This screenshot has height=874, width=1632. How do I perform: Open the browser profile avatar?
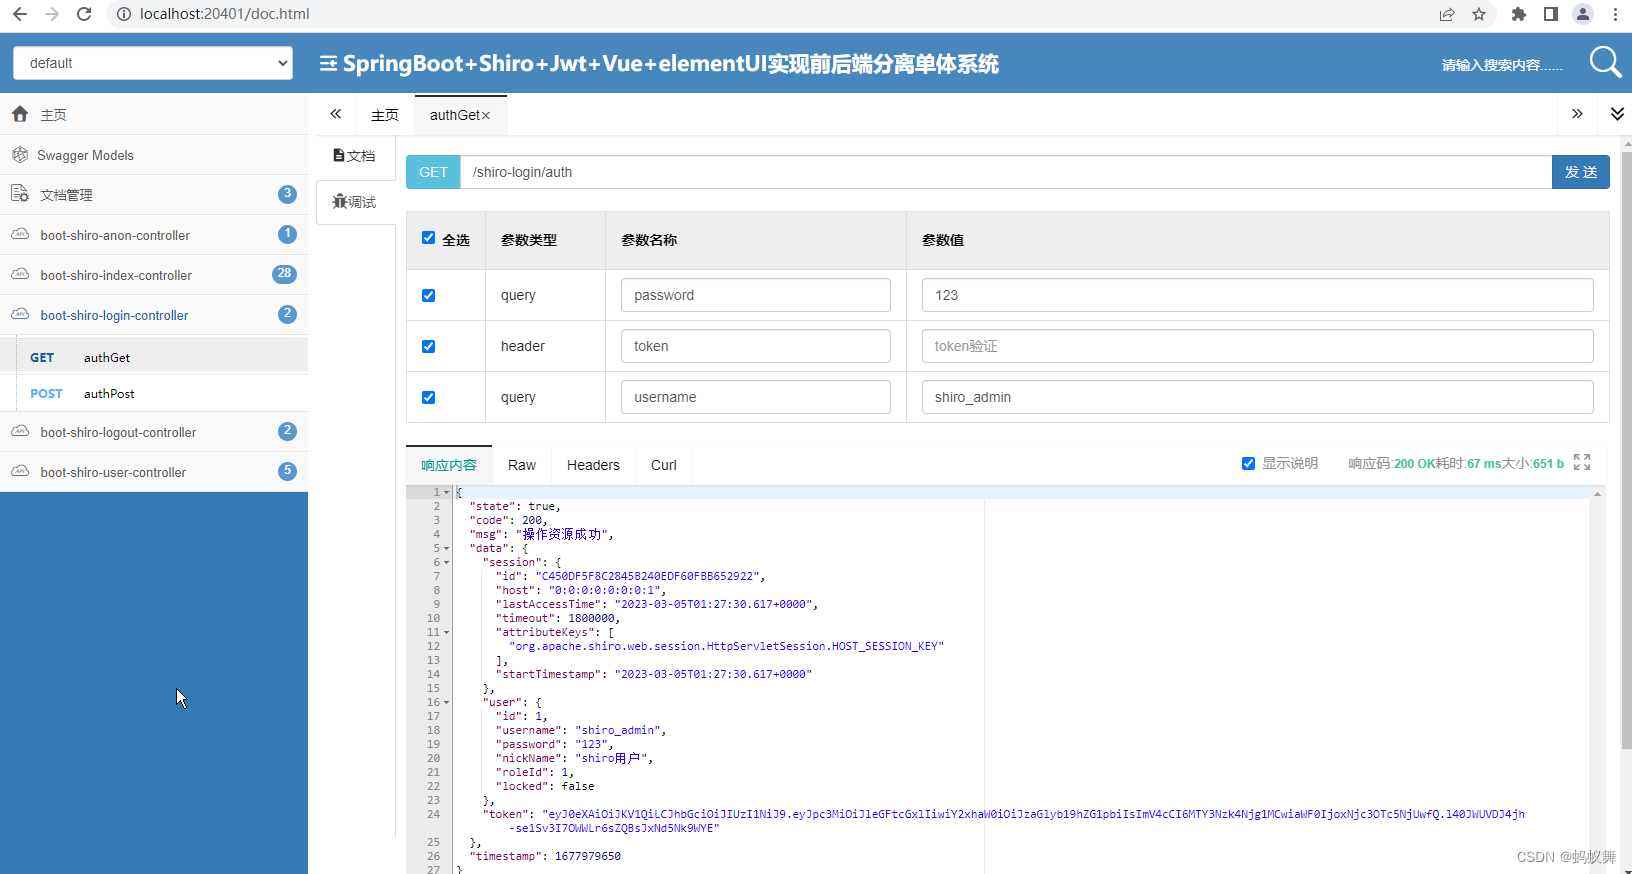point(1583,14)
